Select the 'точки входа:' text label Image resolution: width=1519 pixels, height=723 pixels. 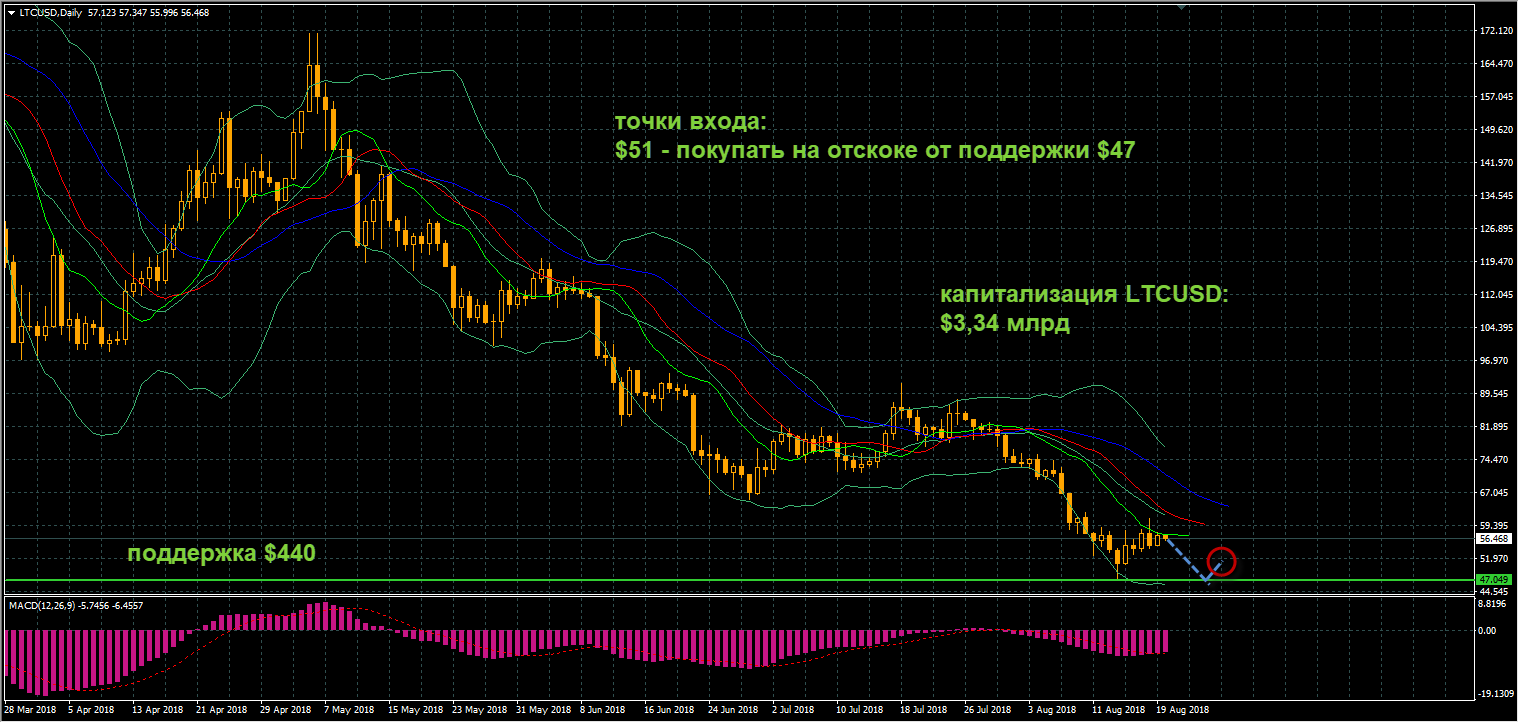(690, 122)
